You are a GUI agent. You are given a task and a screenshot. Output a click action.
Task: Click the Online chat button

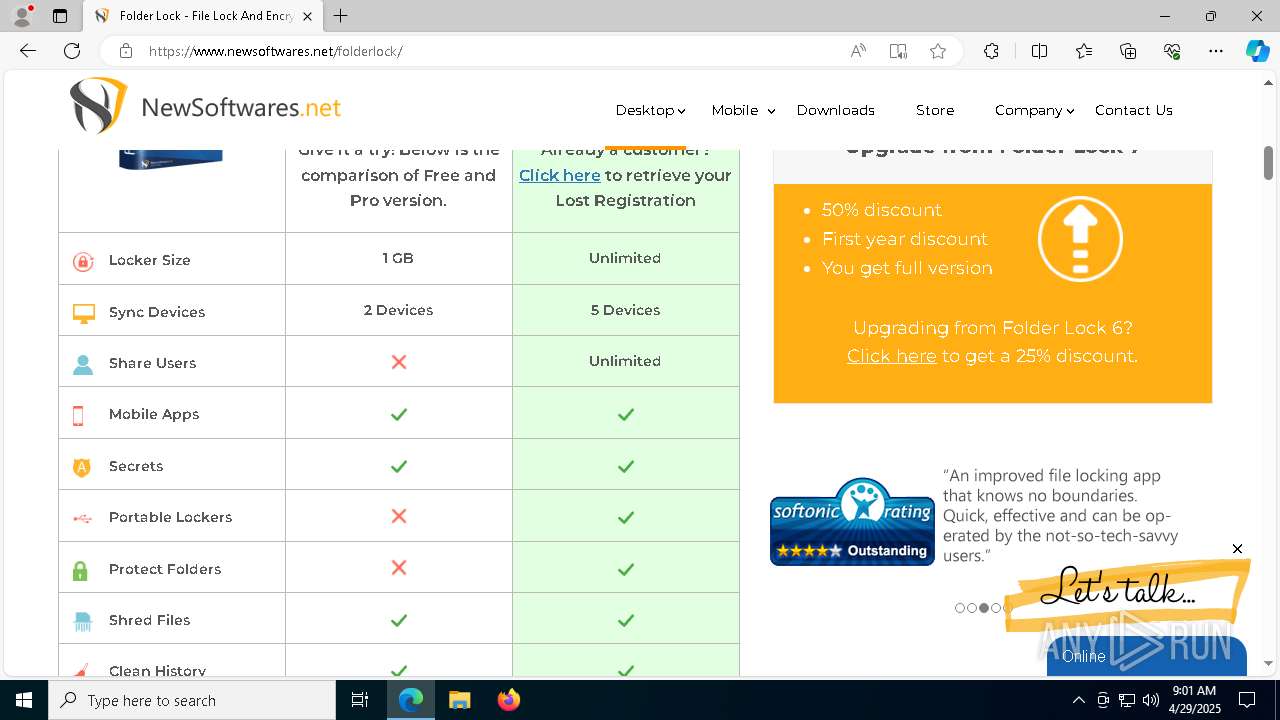[1146, 656]
